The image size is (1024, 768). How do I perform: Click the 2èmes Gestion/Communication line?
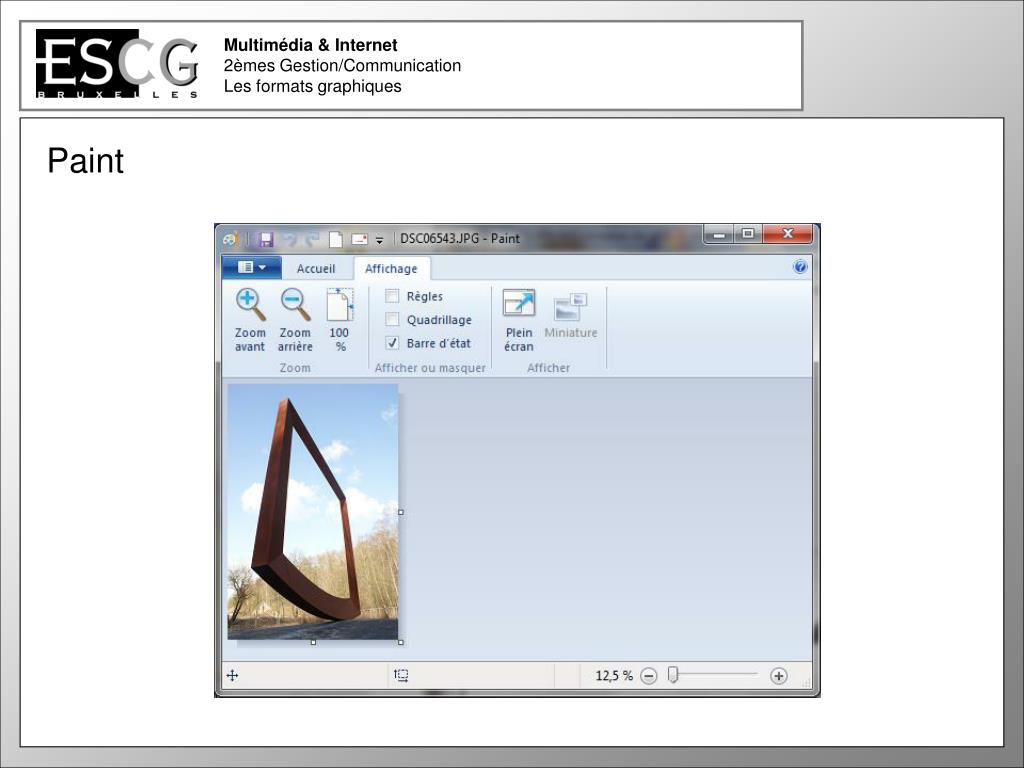342,65
